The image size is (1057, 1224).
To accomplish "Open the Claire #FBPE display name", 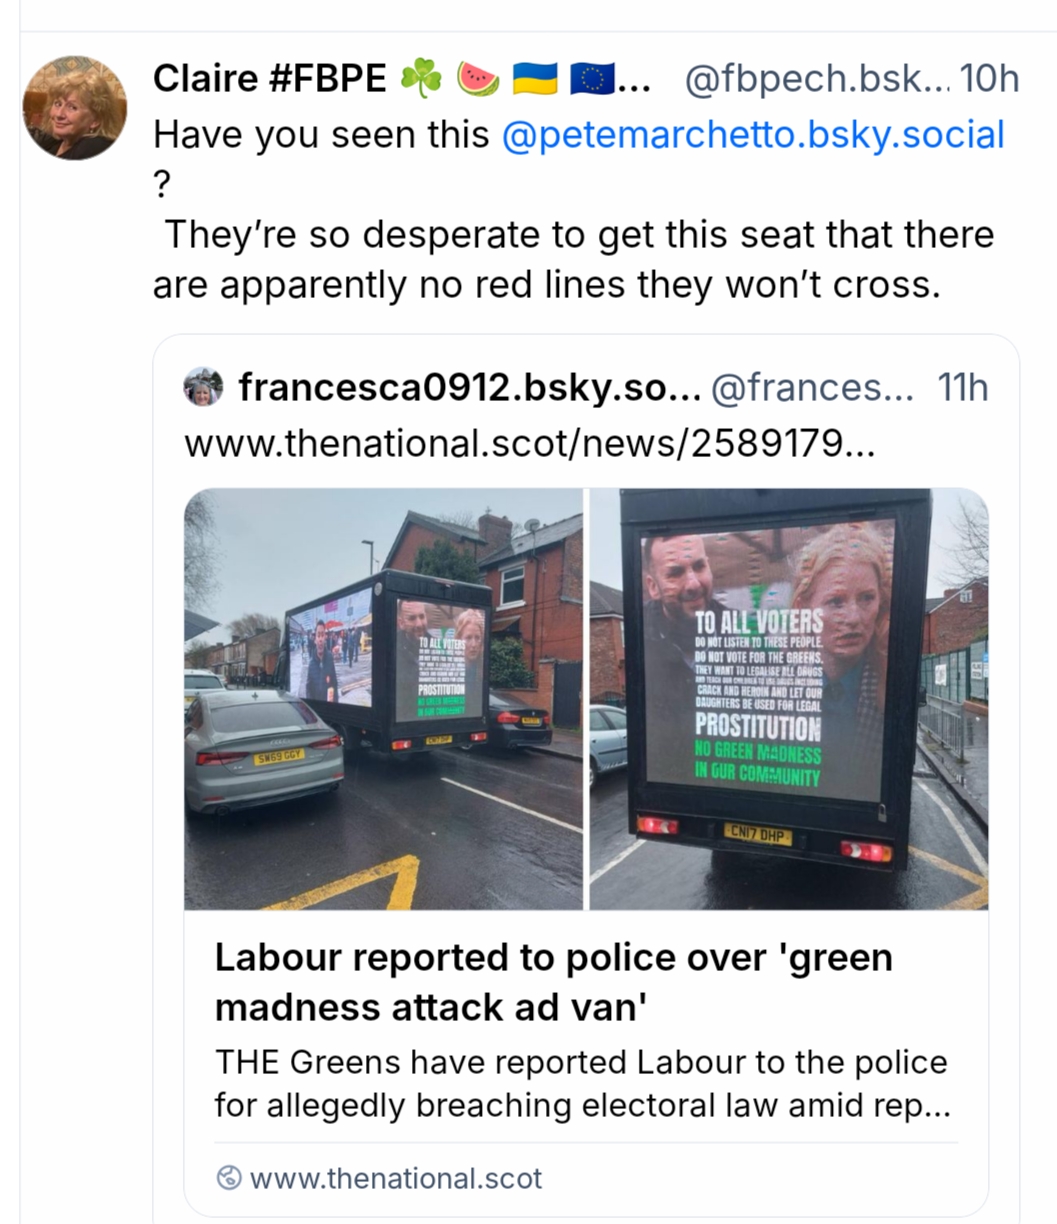I will click(269, 79).
